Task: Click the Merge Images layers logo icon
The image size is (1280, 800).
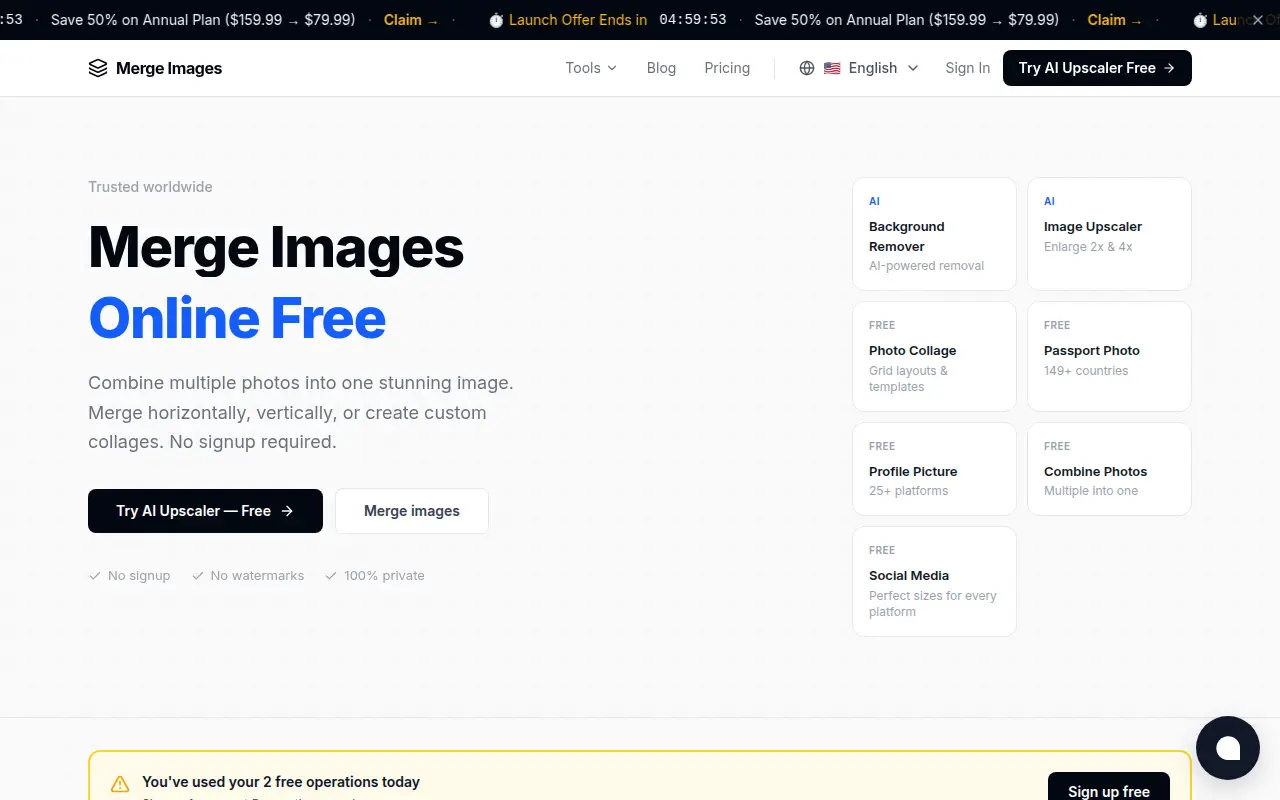Action: (x=97, y=68)
